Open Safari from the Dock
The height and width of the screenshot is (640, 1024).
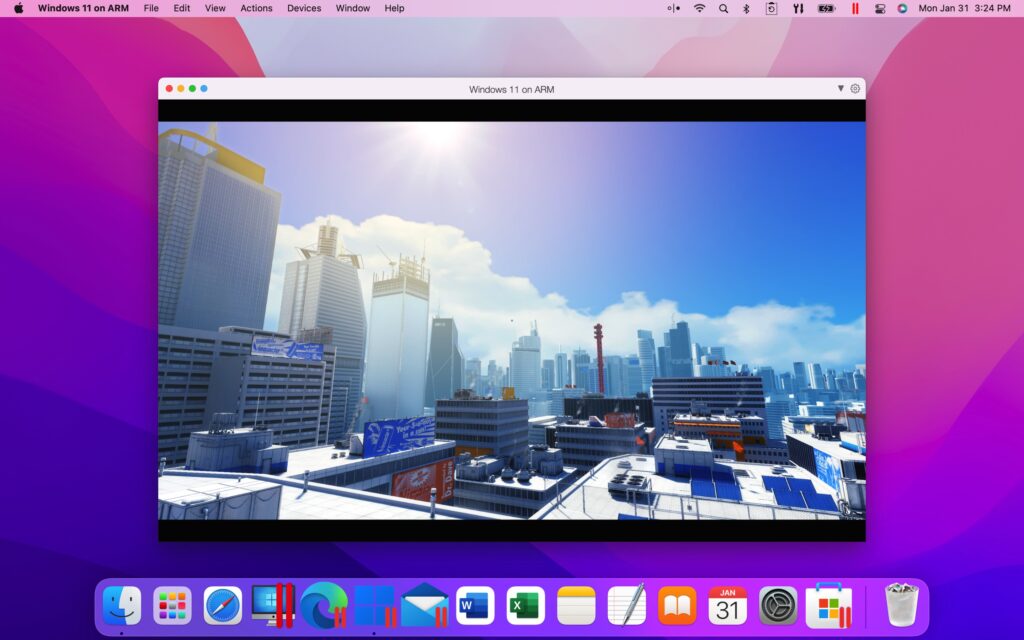coord(223,605)
